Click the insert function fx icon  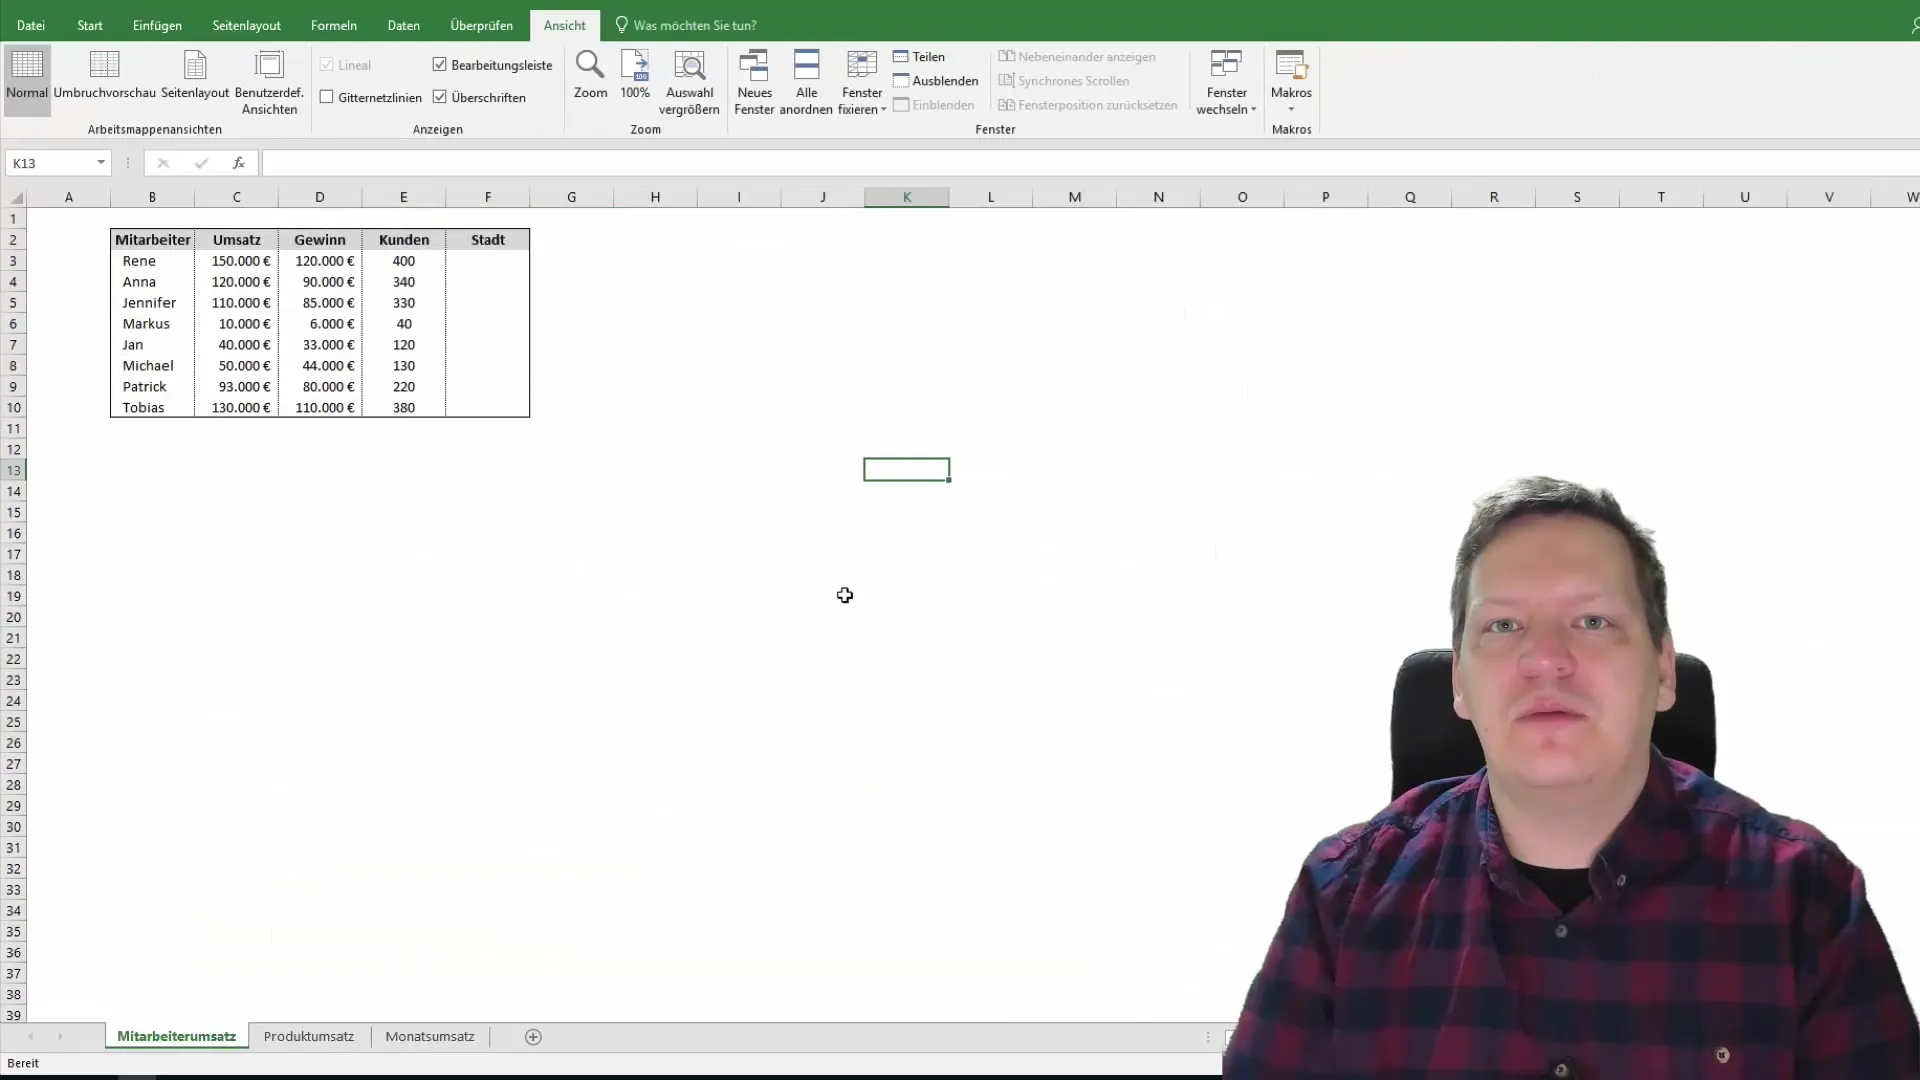pos(238,163)
